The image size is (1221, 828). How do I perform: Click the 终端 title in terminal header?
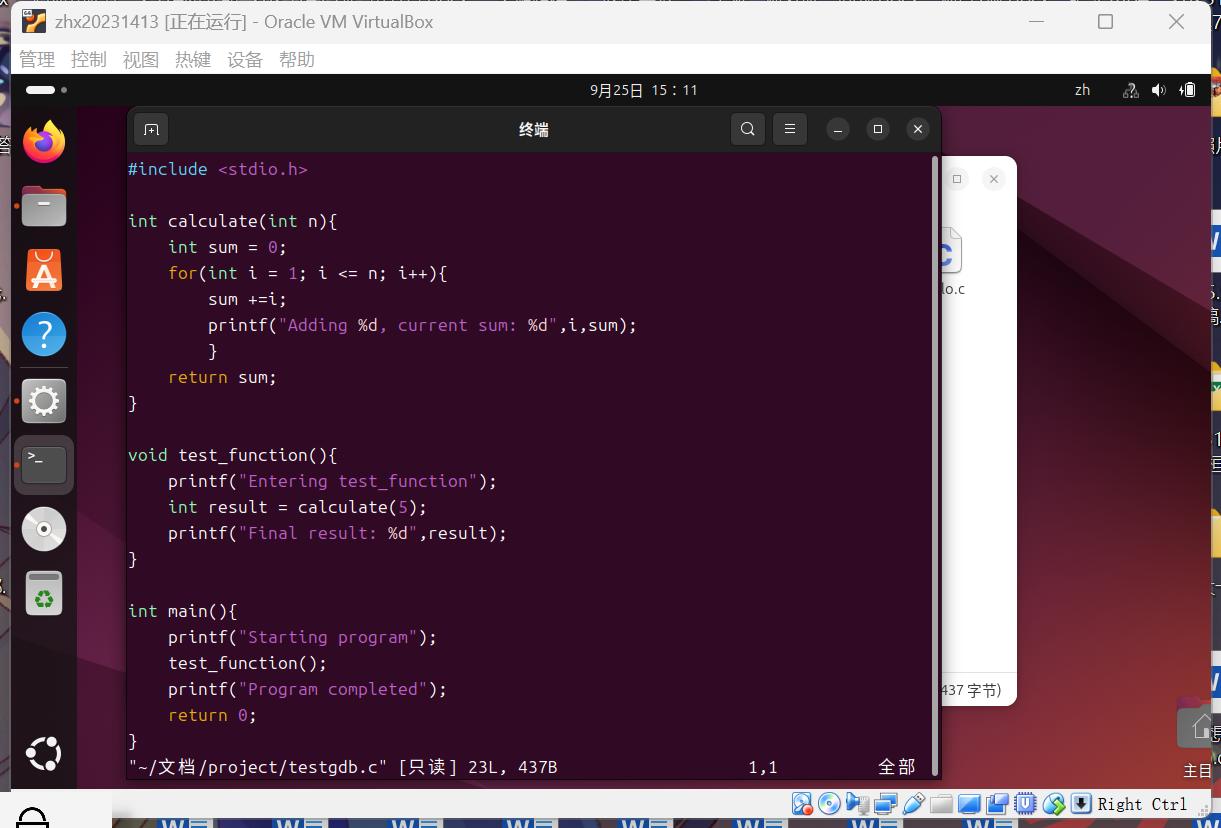coord(534,129)
